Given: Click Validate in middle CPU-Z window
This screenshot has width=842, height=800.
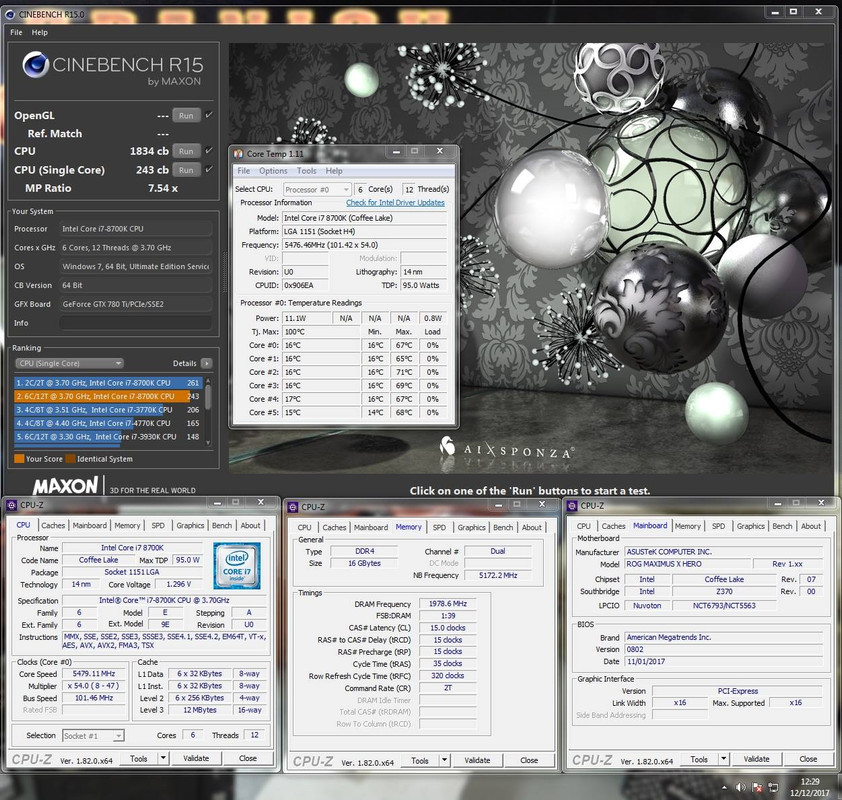Looking at the screenshot, I should click(x=477, y=761).
